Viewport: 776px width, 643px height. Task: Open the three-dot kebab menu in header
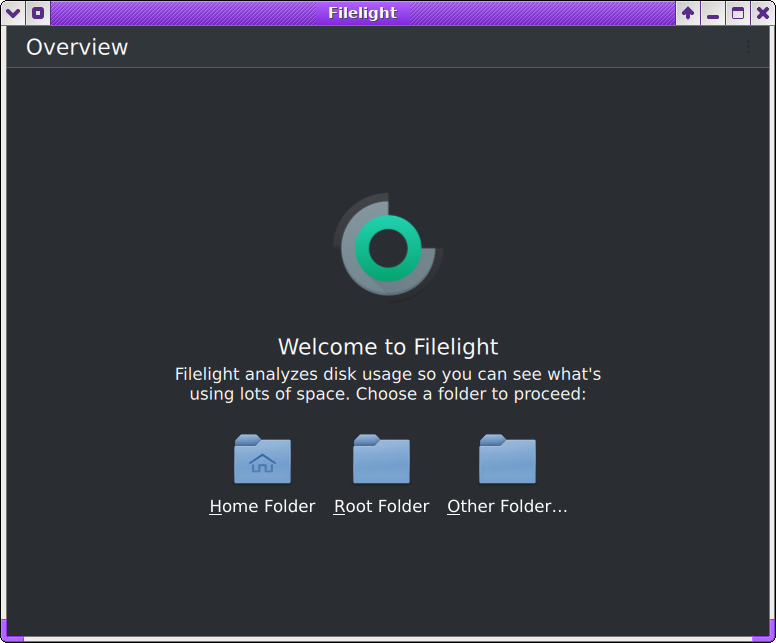[x=748, y=47]
